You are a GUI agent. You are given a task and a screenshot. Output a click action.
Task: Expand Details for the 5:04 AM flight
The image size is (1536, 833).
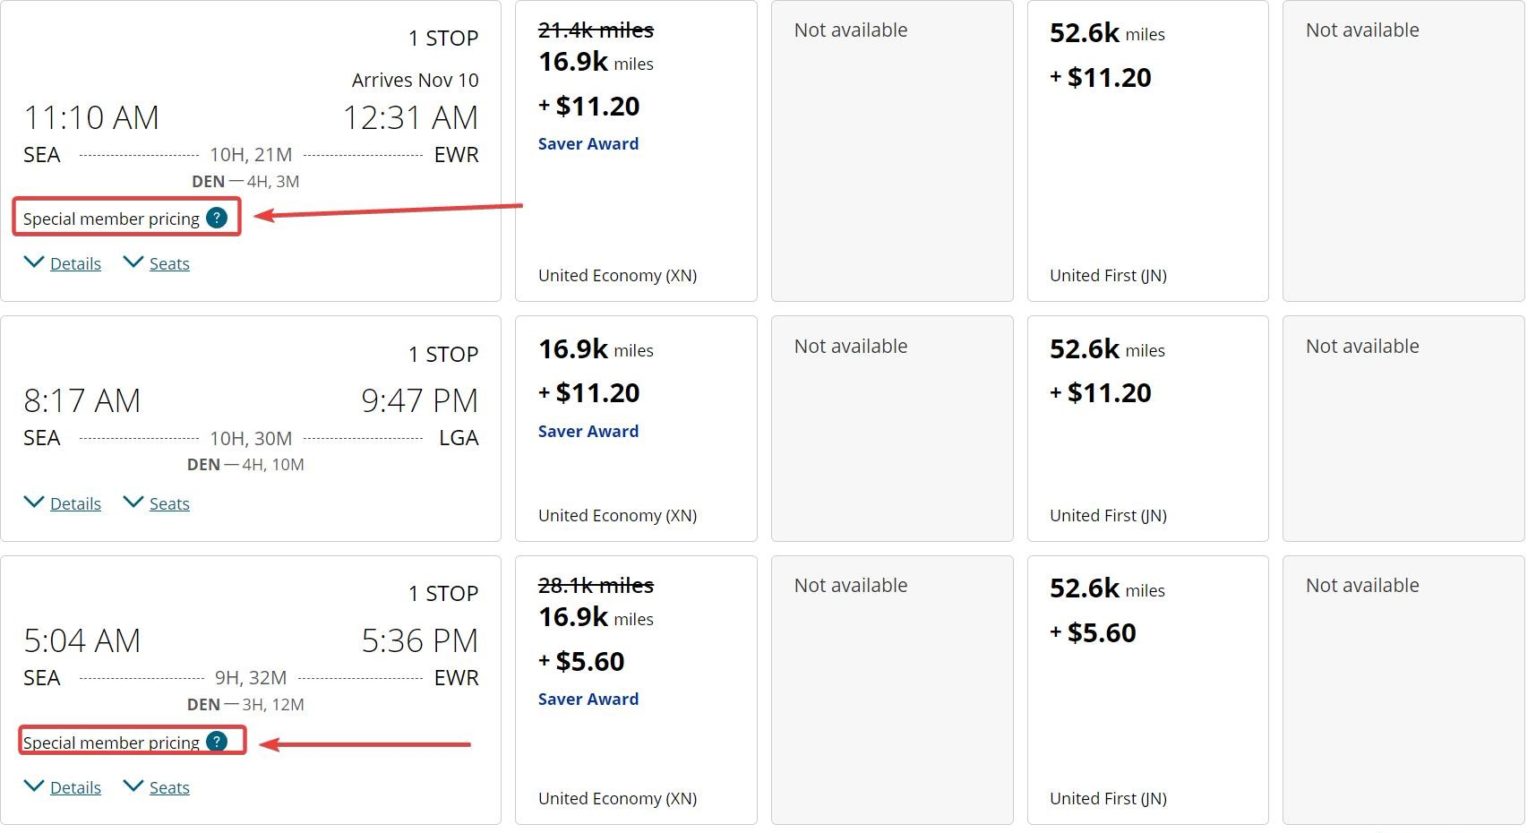pos(73,786)
